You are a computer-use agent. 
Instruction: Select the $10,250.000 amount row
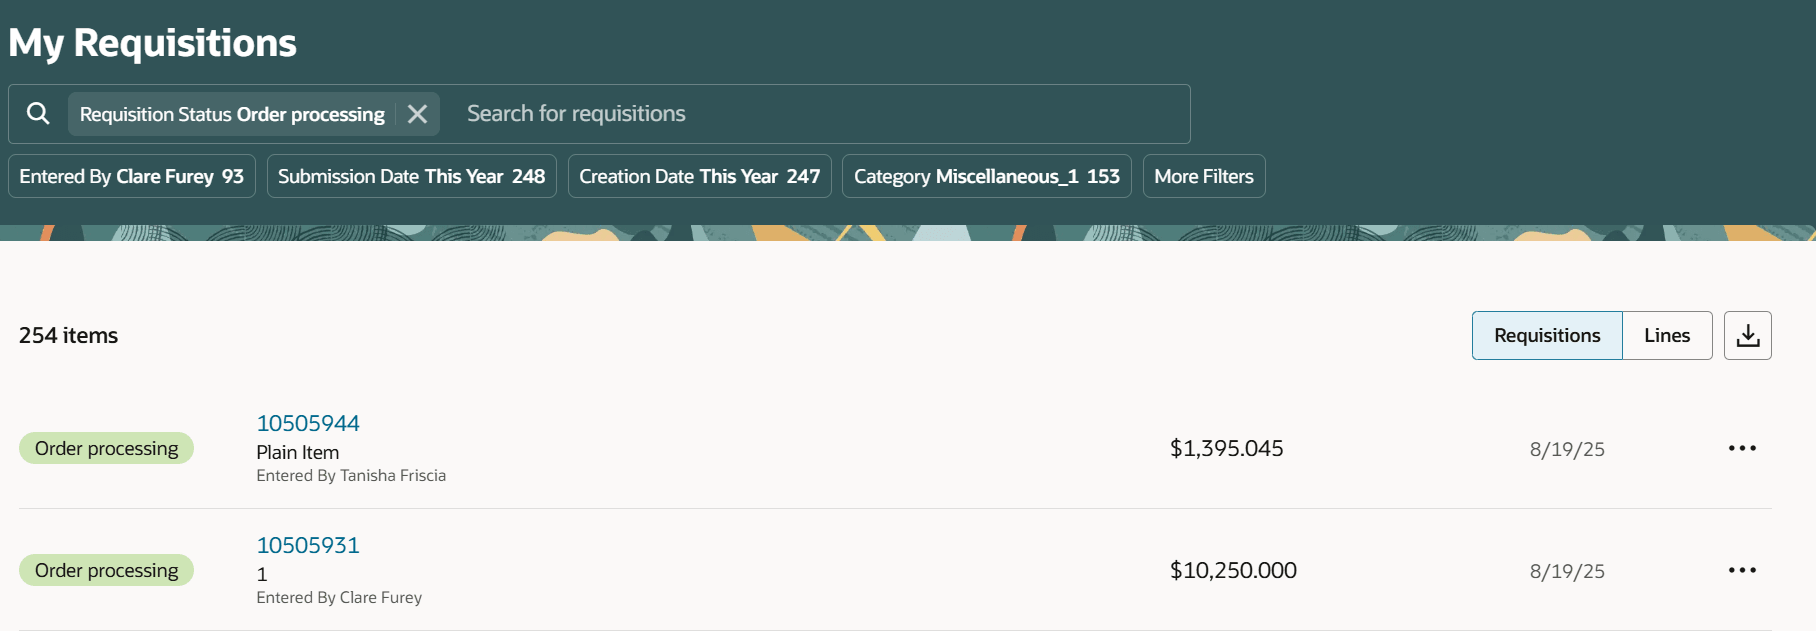(1233, 570)
